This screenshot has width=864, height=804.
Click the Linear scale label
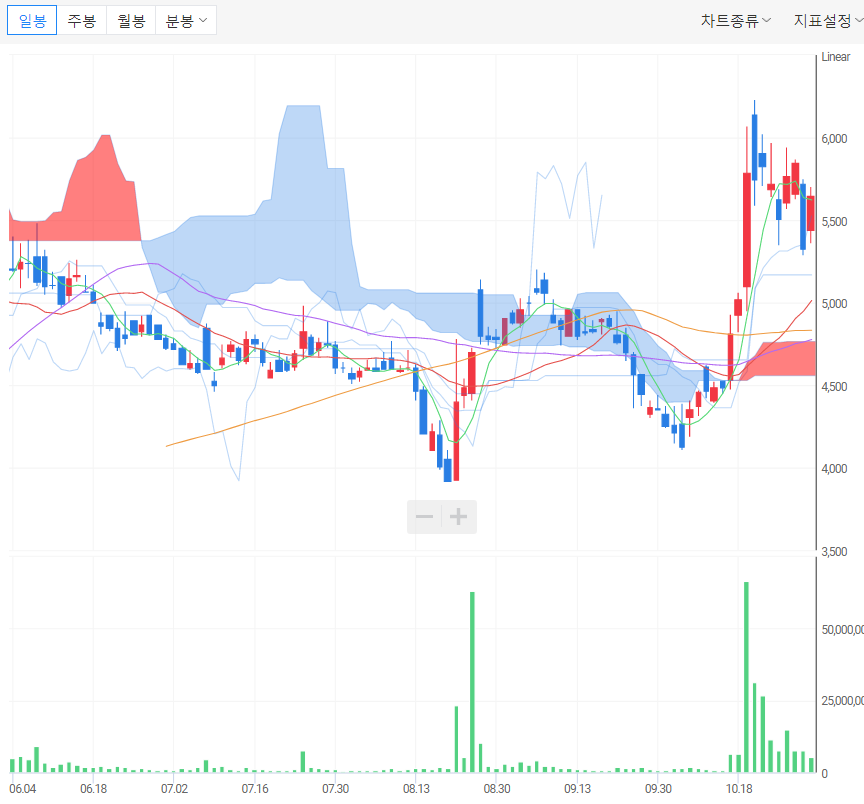click(835, 57)
